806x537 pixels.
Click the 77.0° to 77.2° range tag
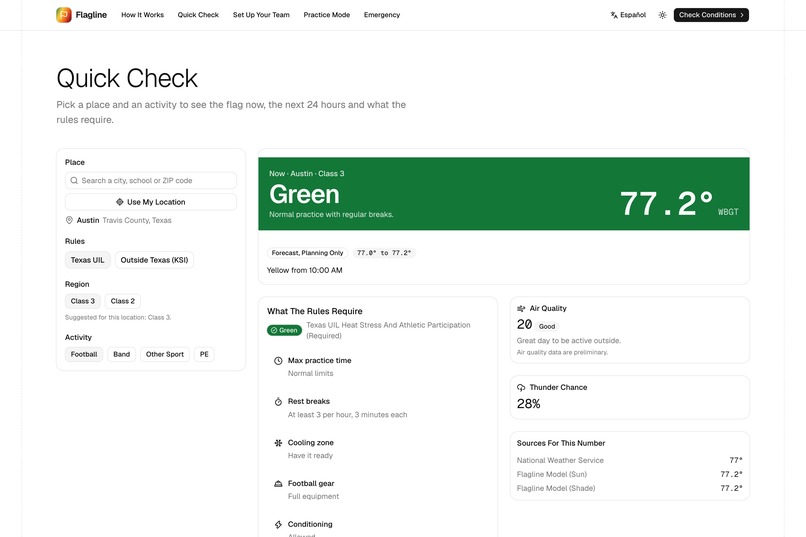[x=384, y=253]
